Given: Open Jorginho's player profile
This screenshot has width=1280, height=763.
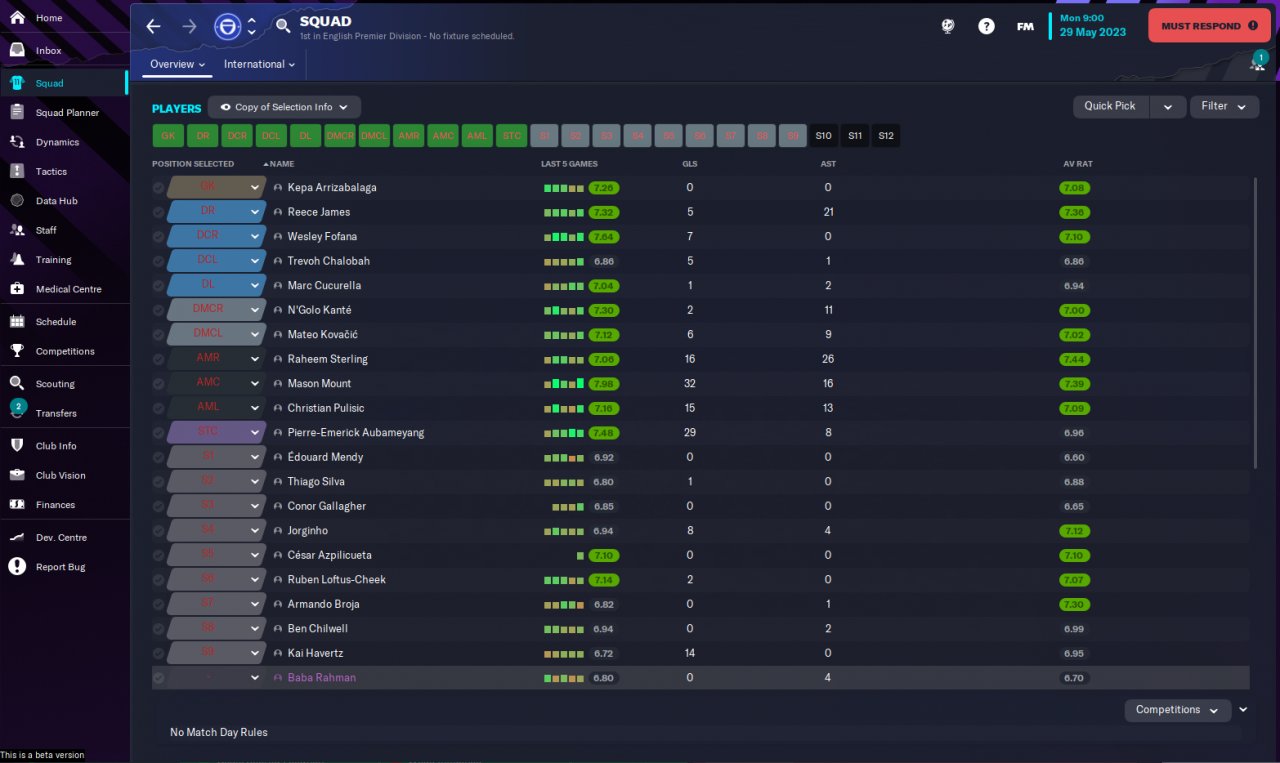Looking at the screenshot, I should click(x=307, y=531).
